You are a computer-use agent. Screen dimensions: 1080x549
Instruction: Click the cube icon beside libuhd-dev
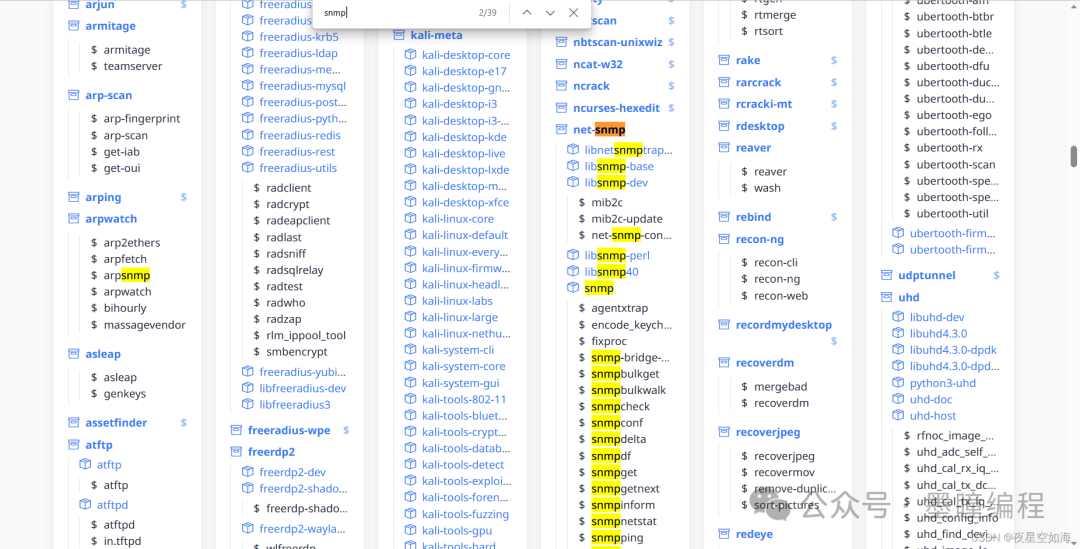coord(898,317)
